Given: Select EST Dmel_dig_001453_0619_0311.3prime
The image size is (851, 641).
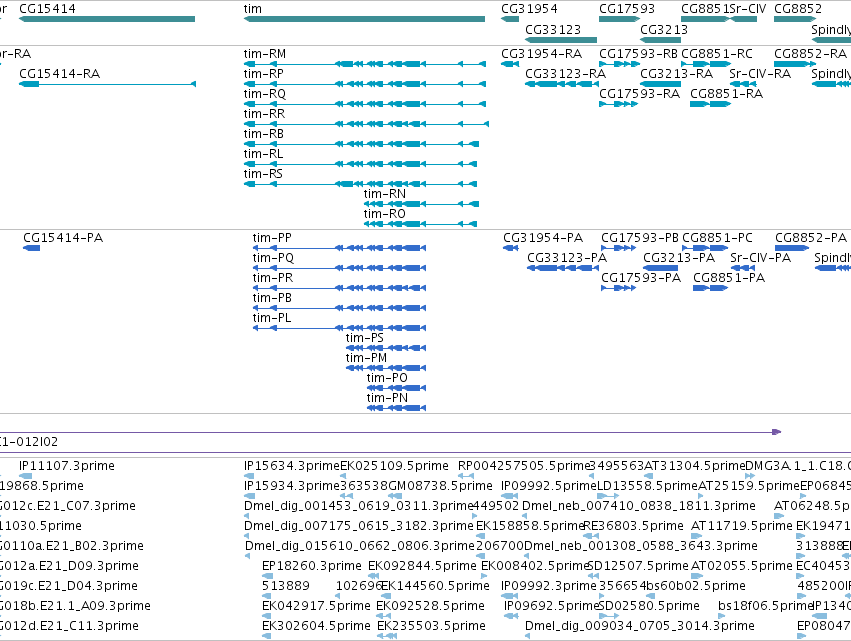Looking at the screenshot, I should [246, 516].
